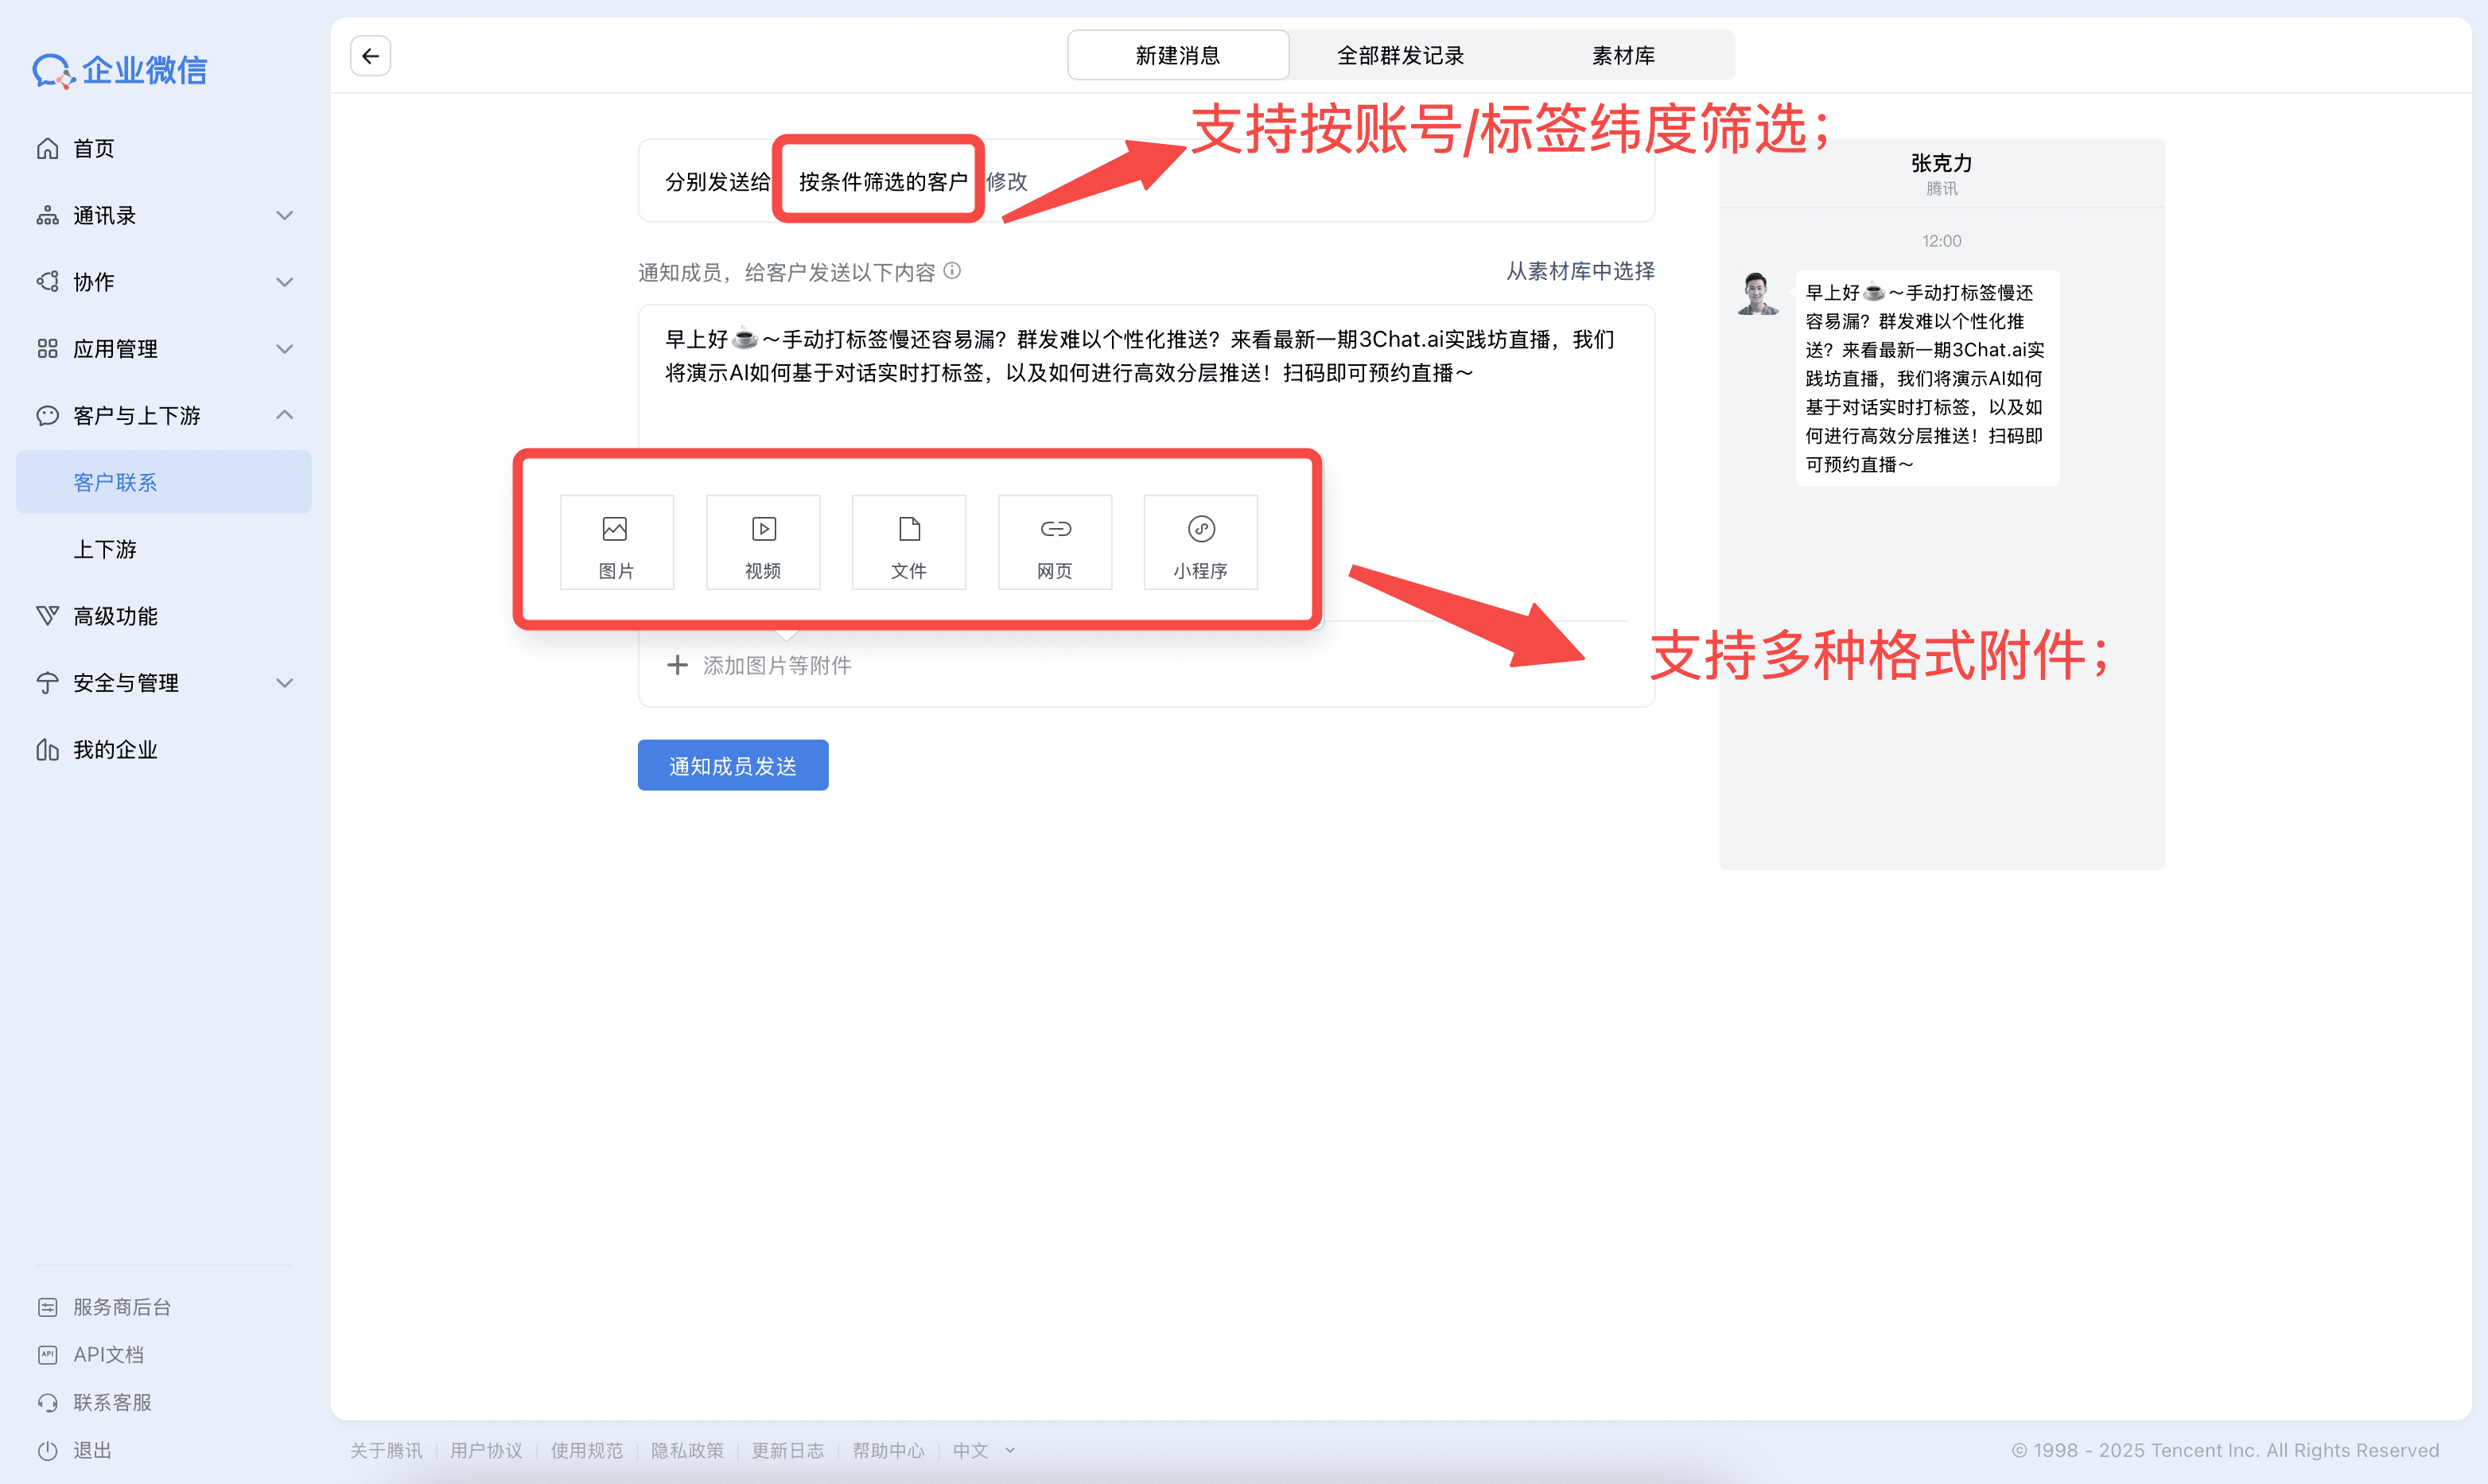Click the plus icon for 添加图片等附件

pos(677,665)
